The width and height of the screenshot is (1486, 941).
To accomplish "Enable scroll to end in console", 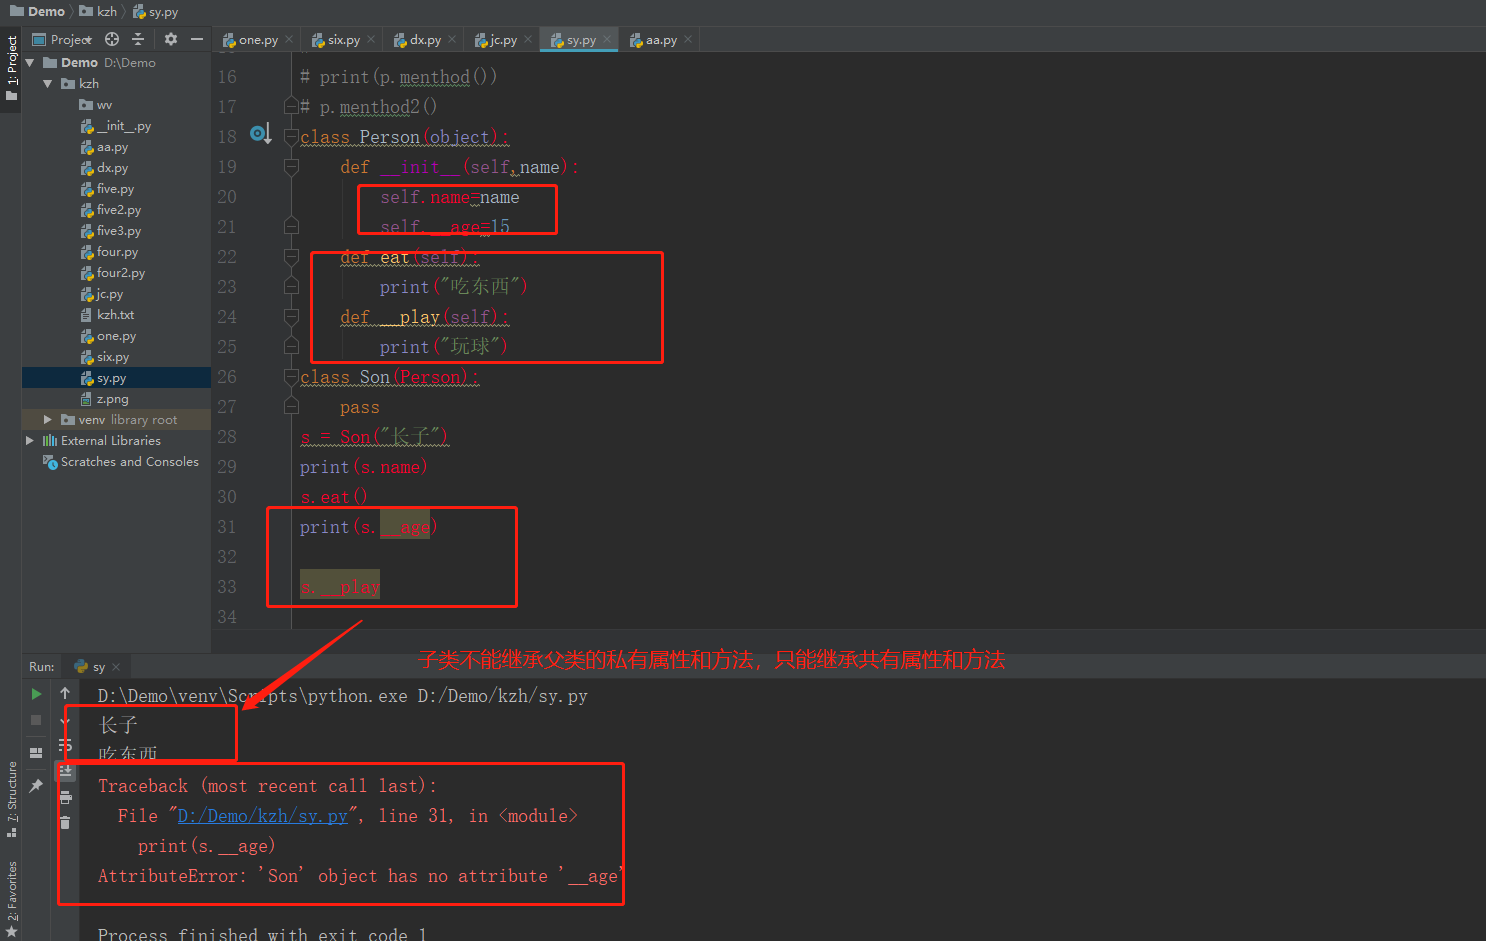I will (x=65, y=772).
